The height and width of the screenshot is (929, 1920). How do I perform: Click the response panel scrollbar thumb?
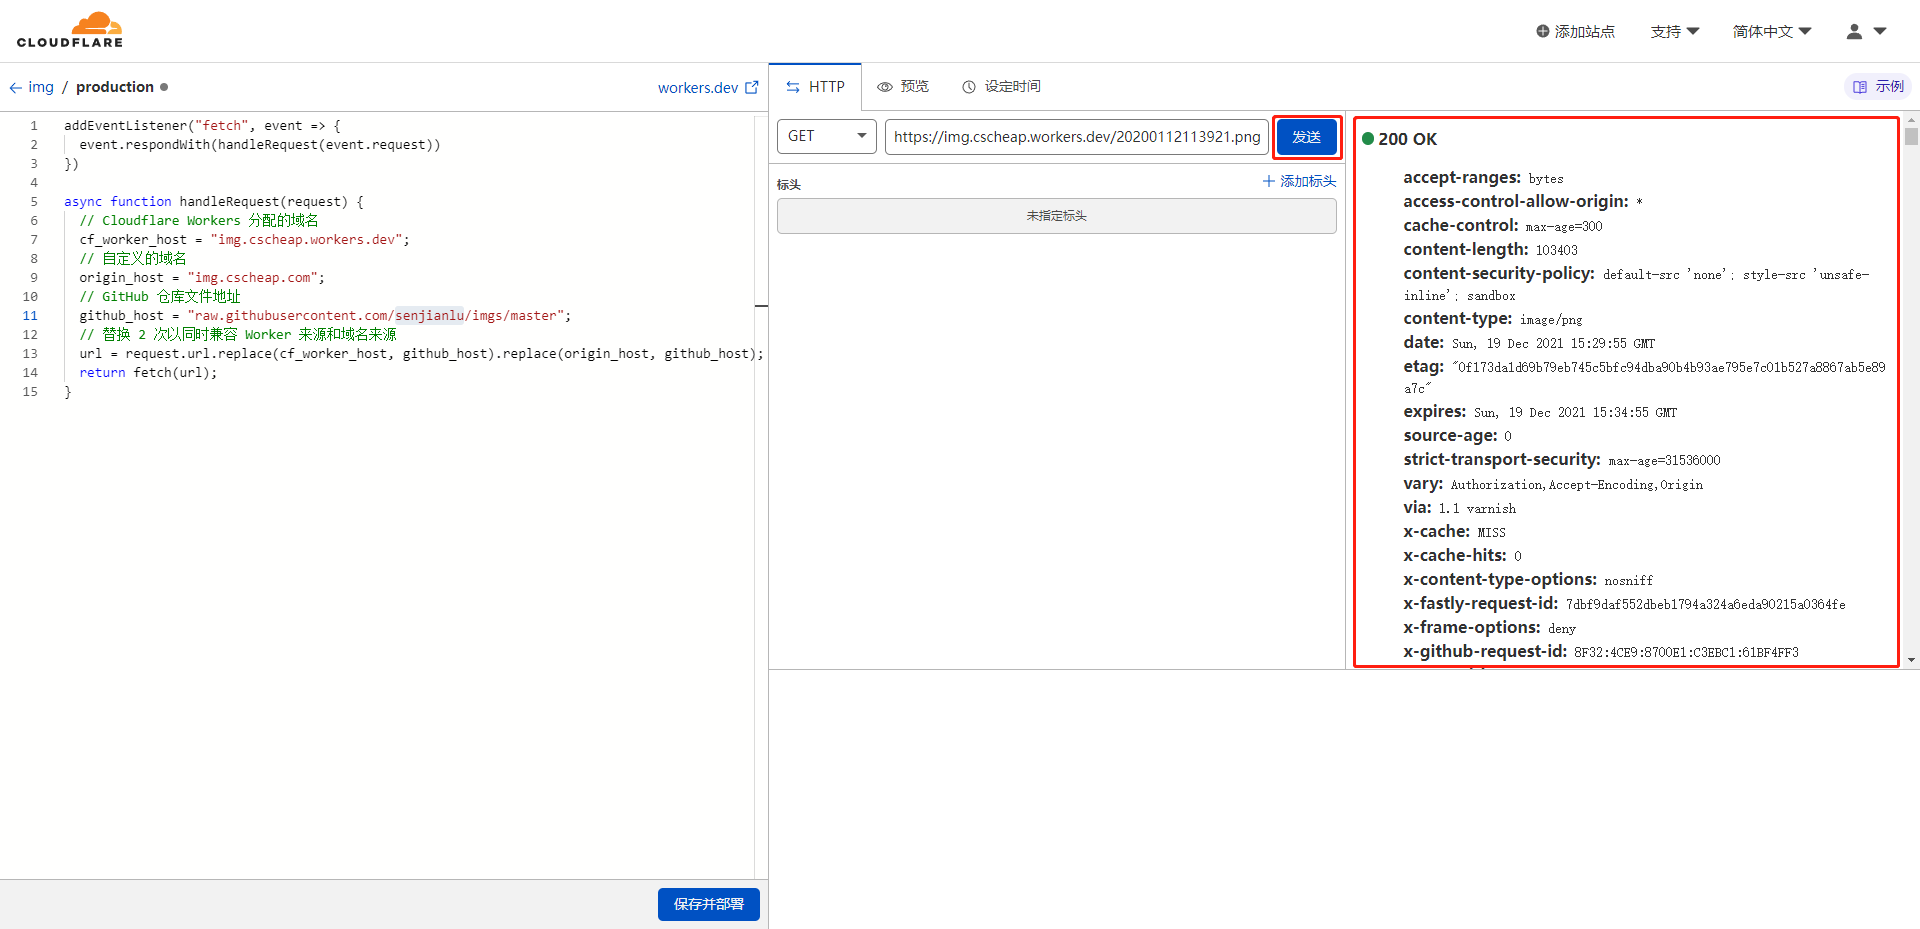1911,136
